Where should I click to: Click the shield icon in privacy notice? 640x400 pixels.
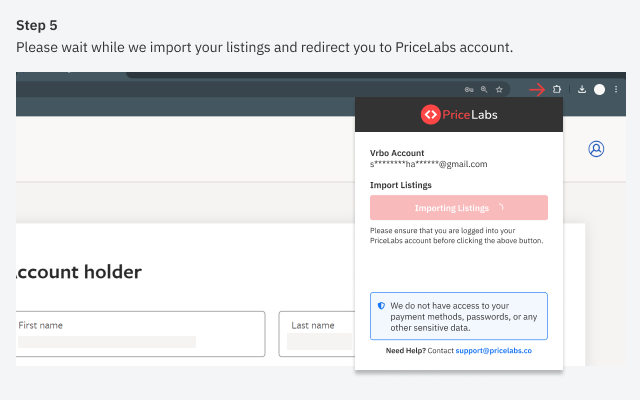(x=381, y=306)
